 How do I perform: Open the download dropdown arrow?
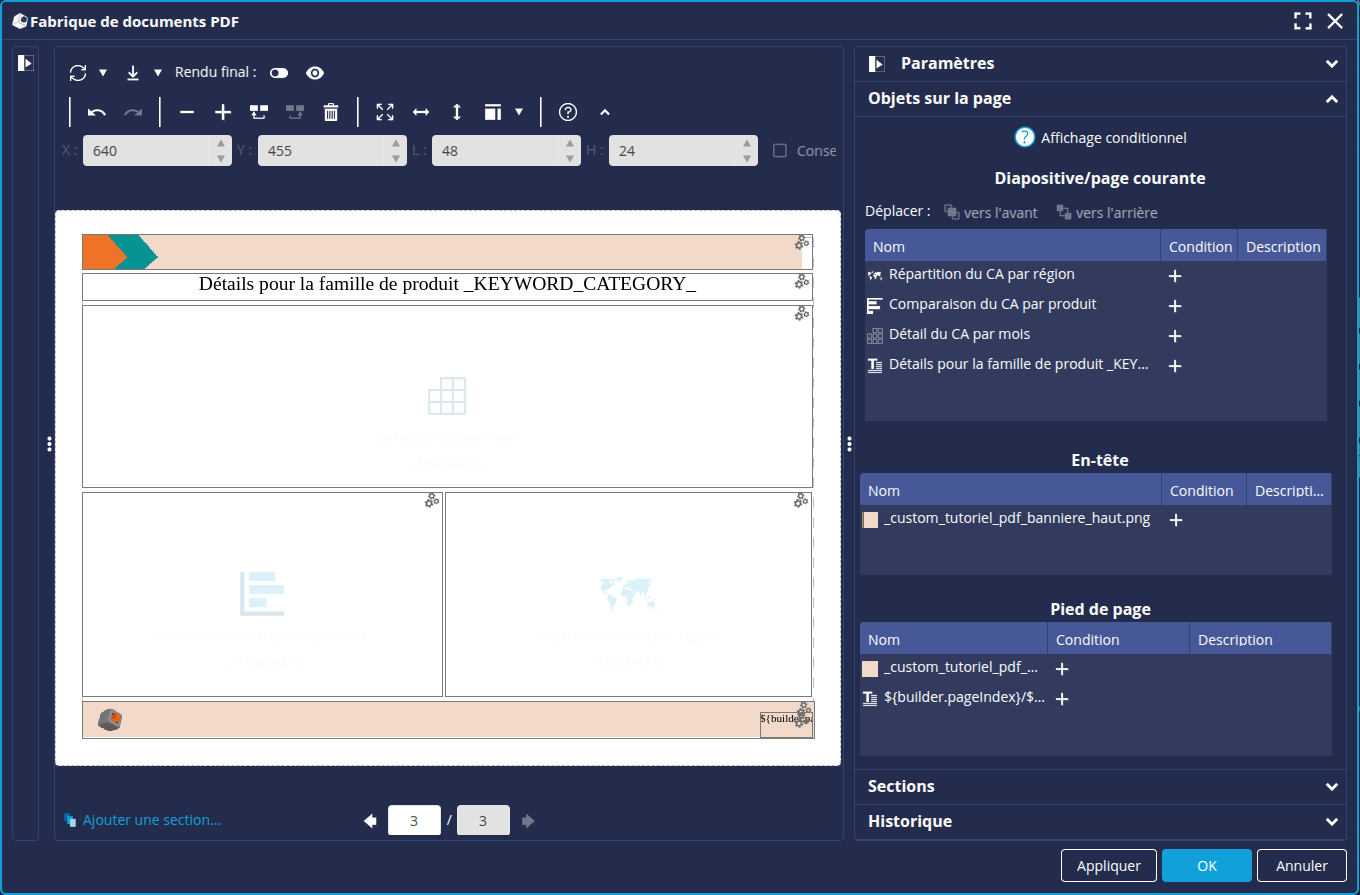coord(158,73)
